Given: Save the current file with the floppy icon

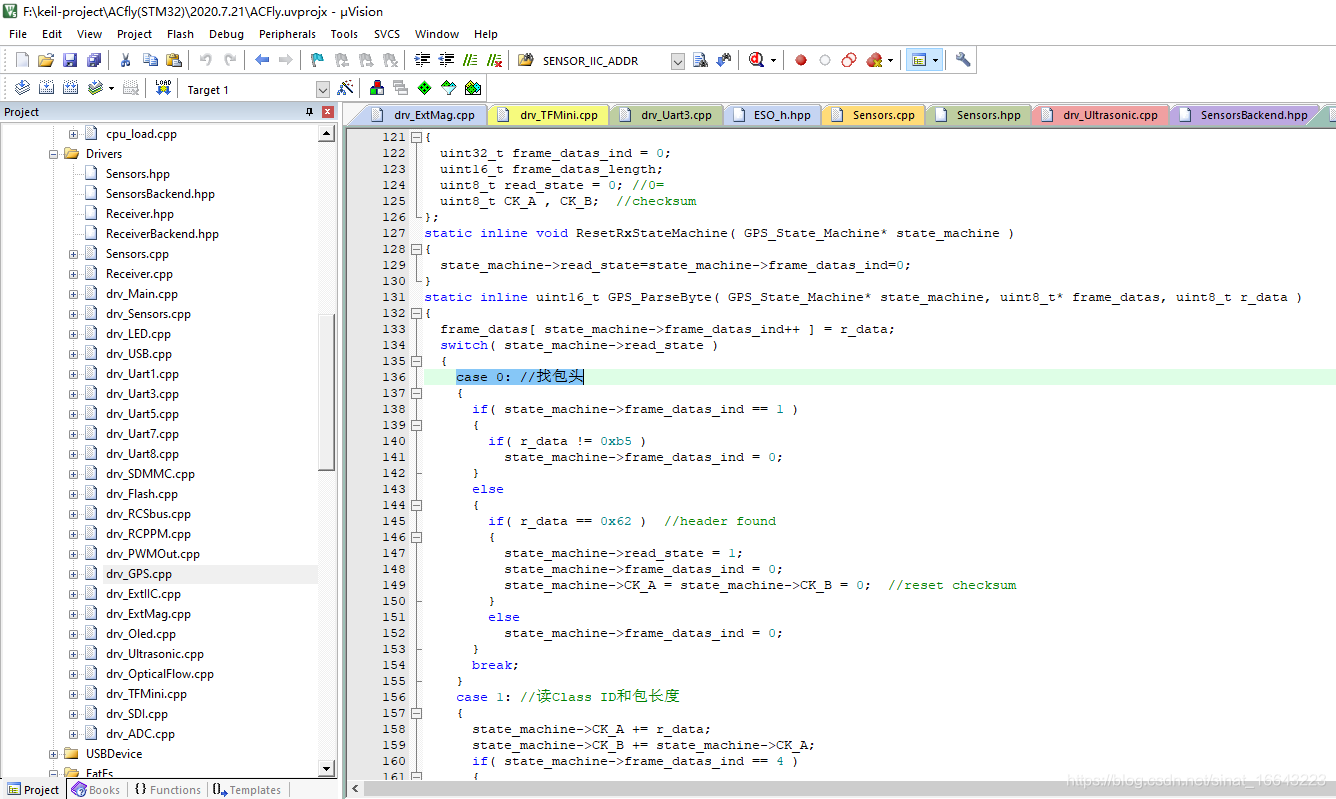Looking at the screenshot, I should tap(70, 60).
